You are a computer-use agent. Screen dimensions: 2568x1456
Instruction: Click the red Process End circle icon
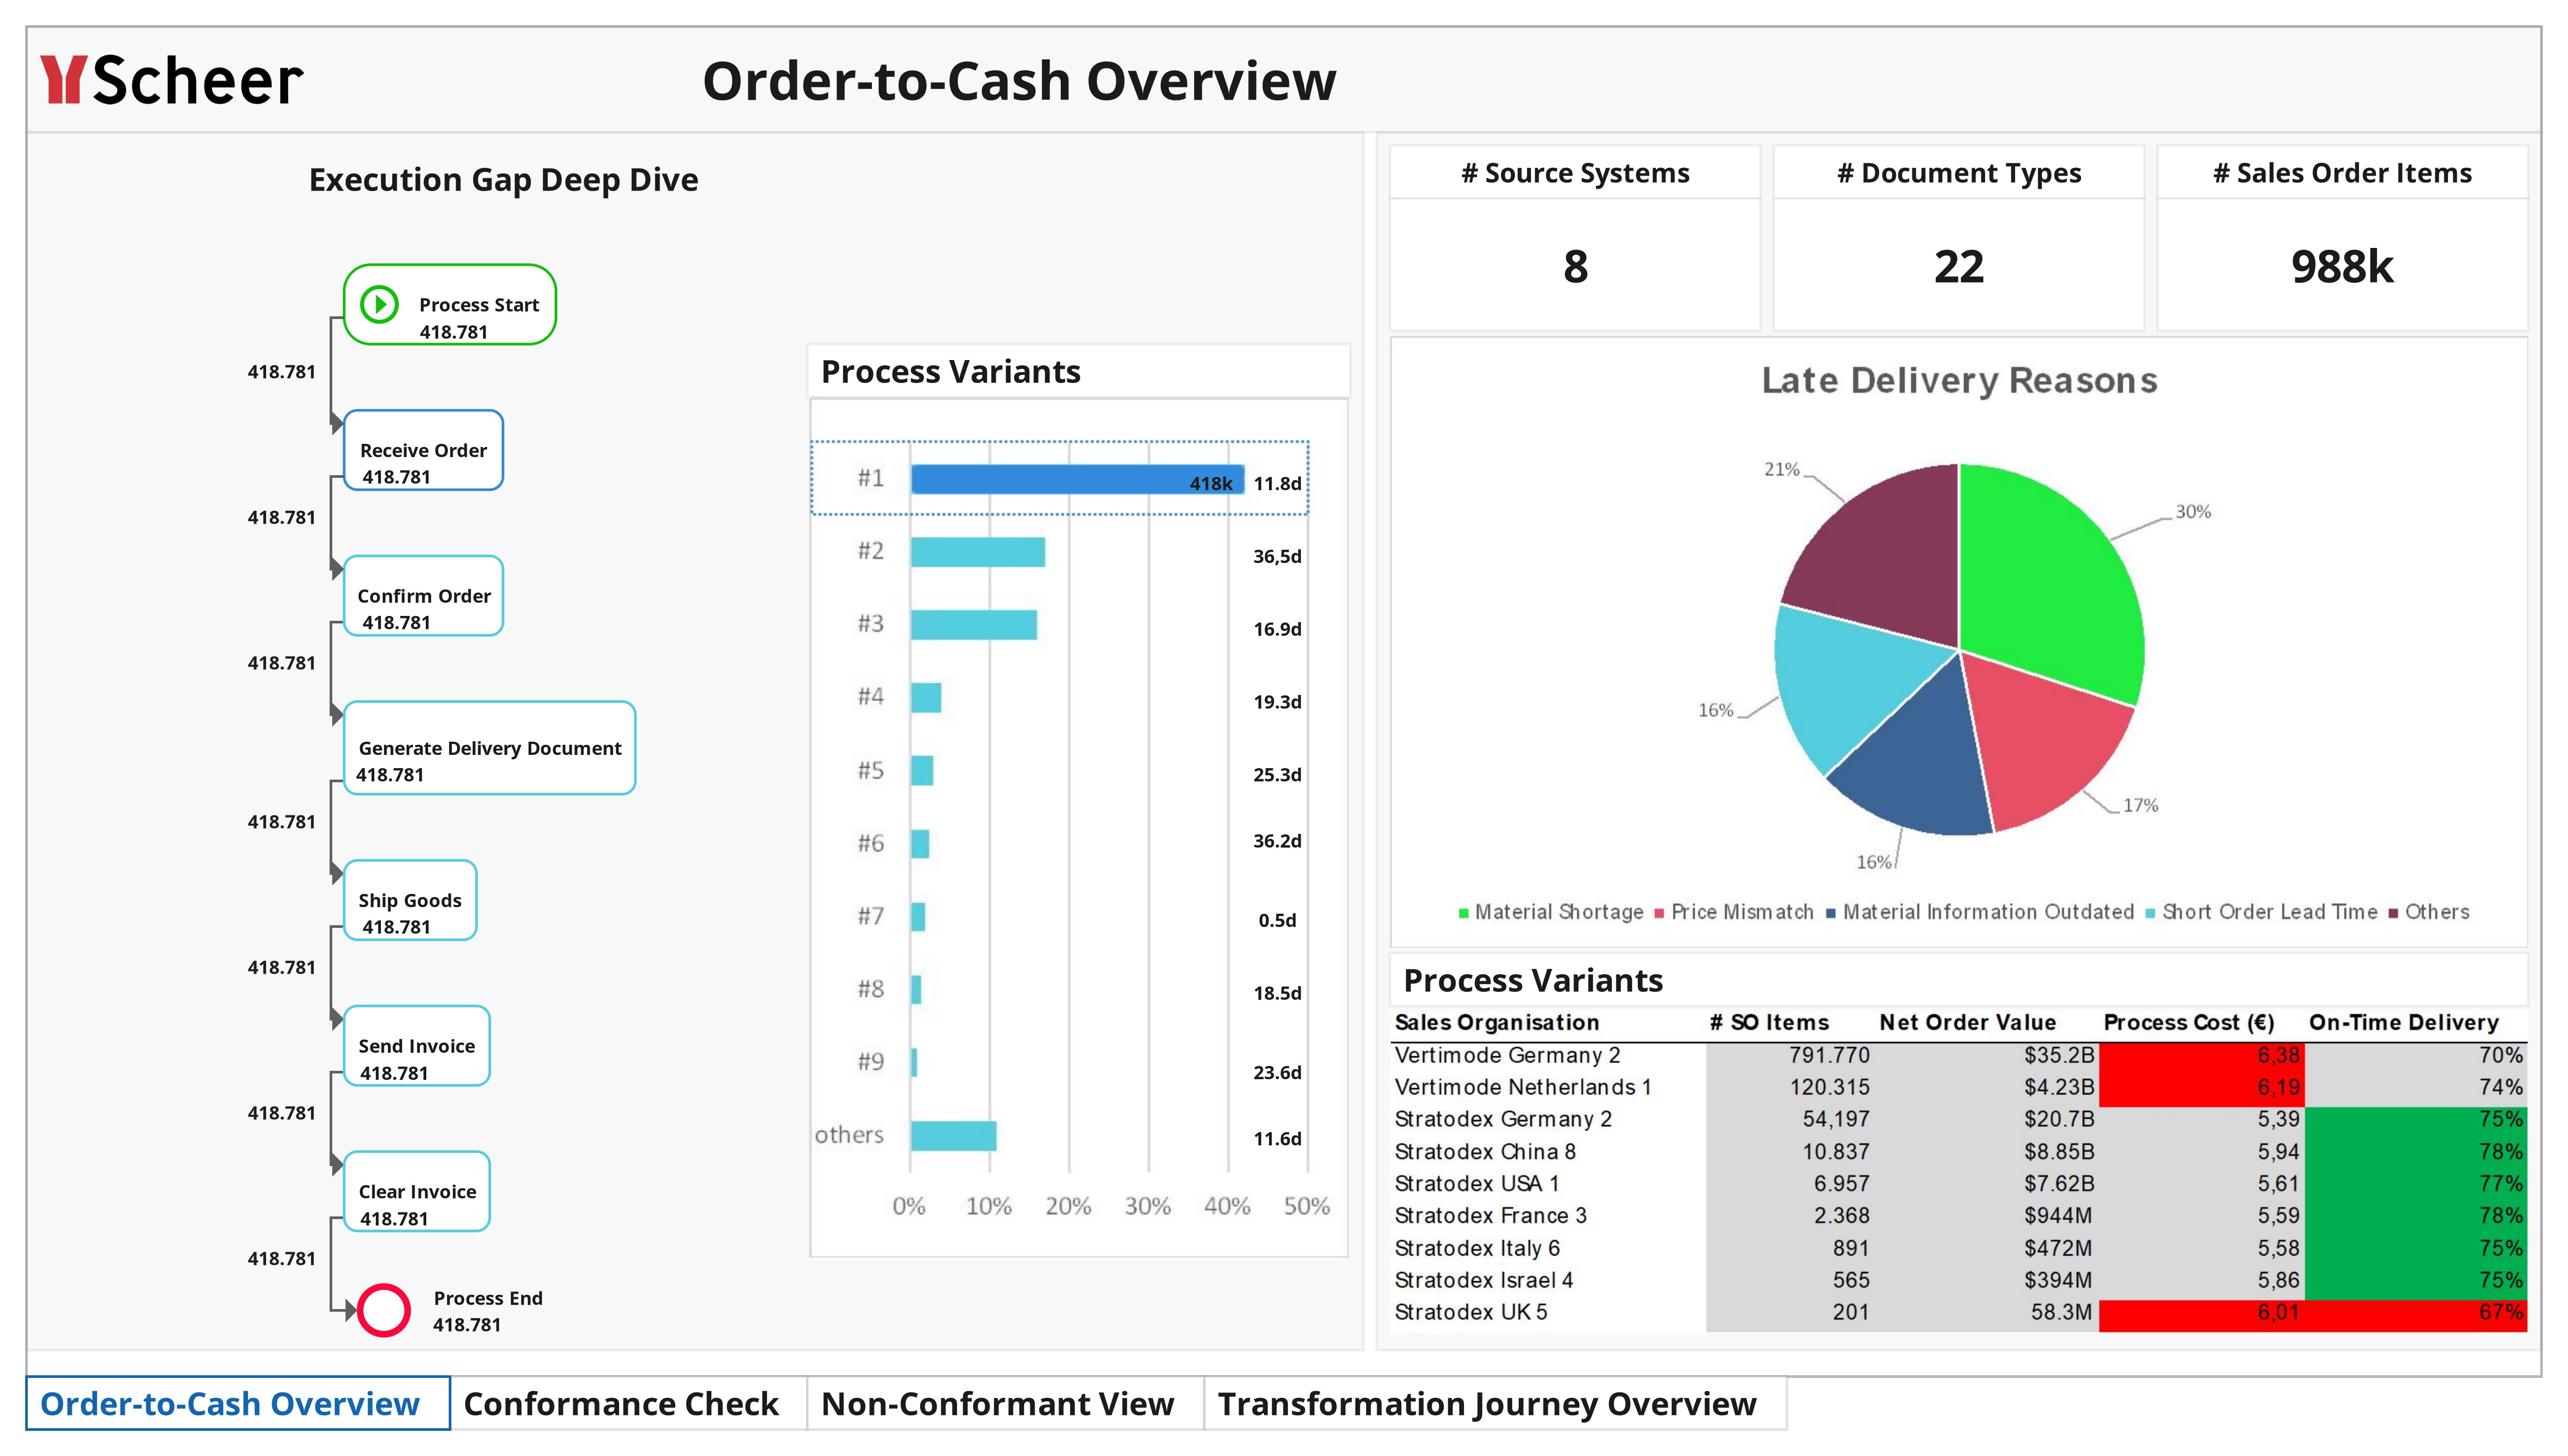[x=383, y=1310]
